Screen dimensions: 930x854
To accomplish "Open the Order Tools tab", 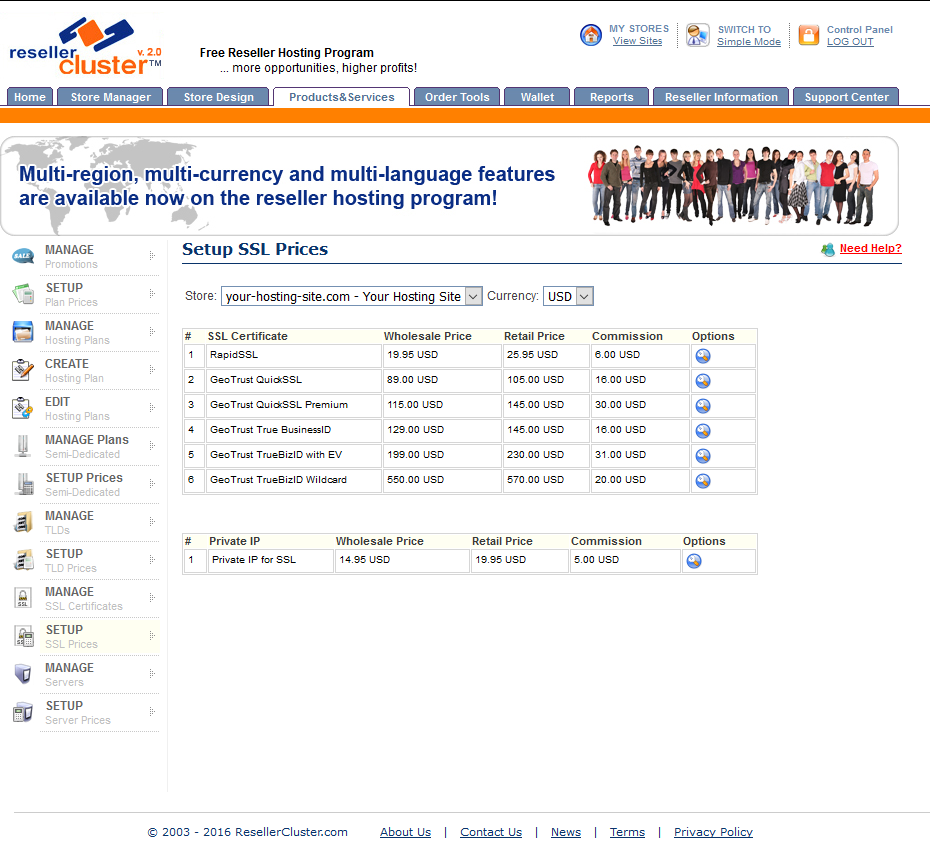I will tap(457, 97).
